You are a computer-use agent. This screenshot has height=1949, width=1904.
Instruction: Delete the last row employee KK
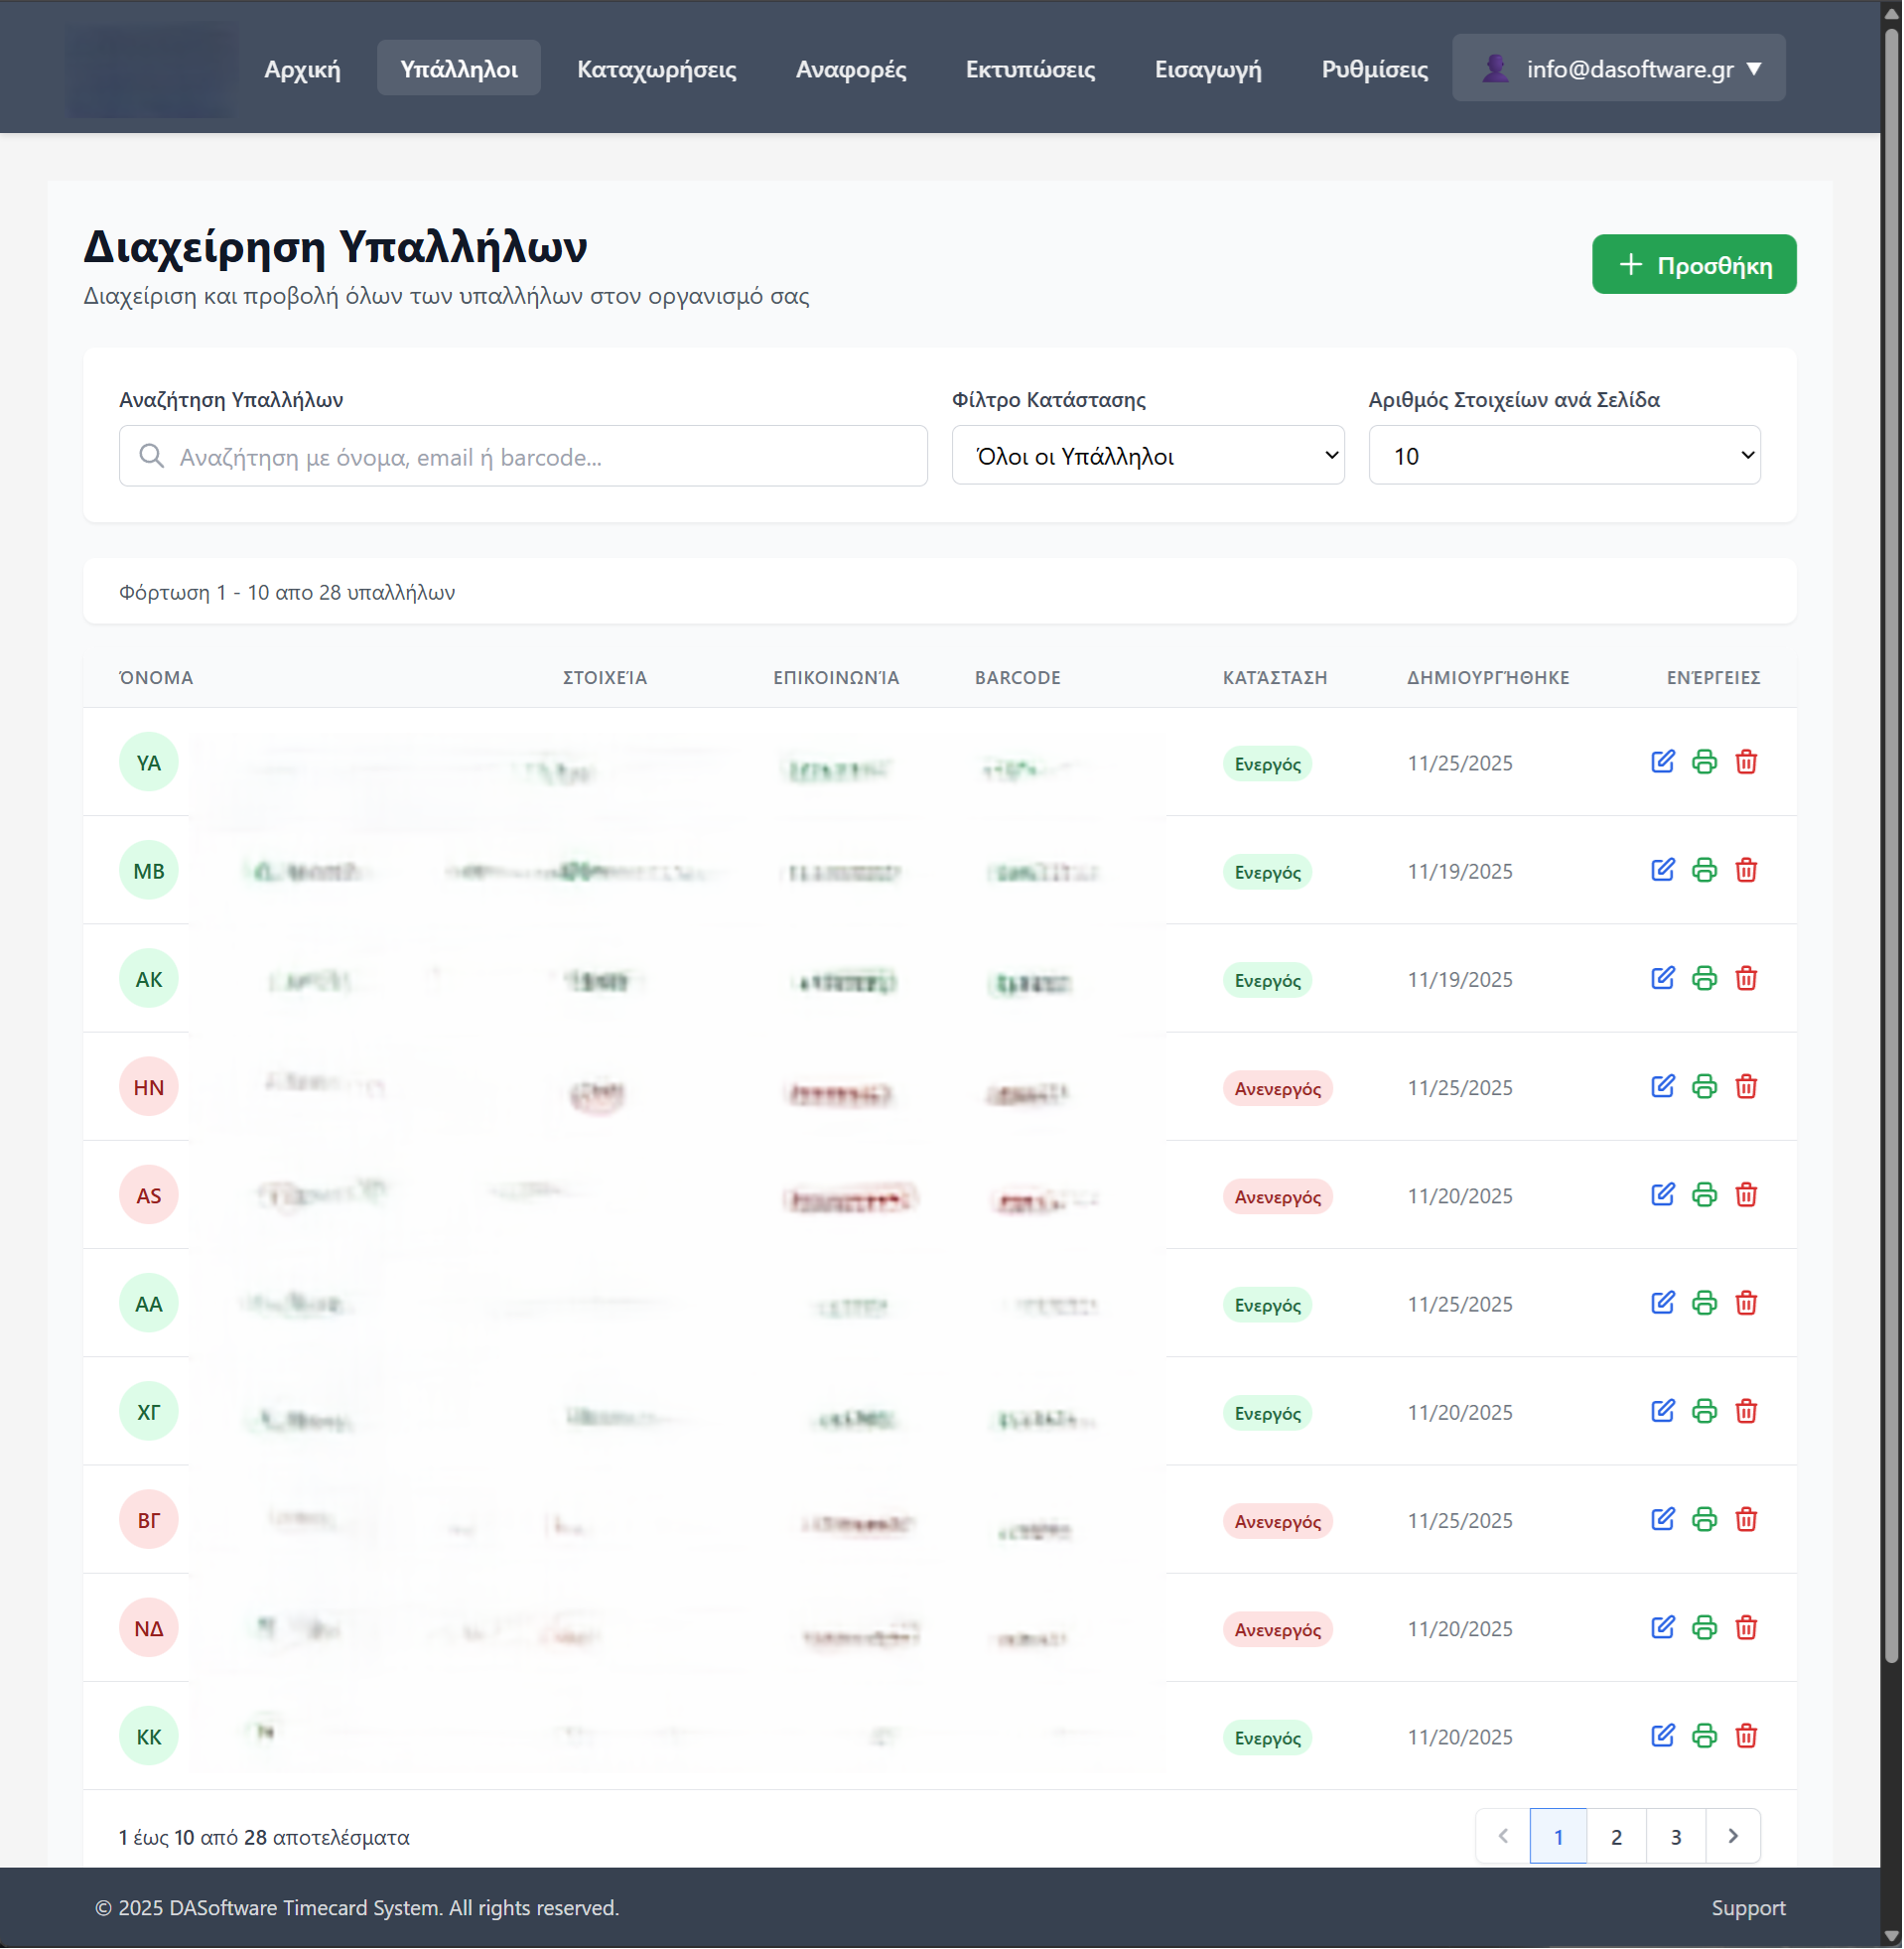(1747, 1736)
